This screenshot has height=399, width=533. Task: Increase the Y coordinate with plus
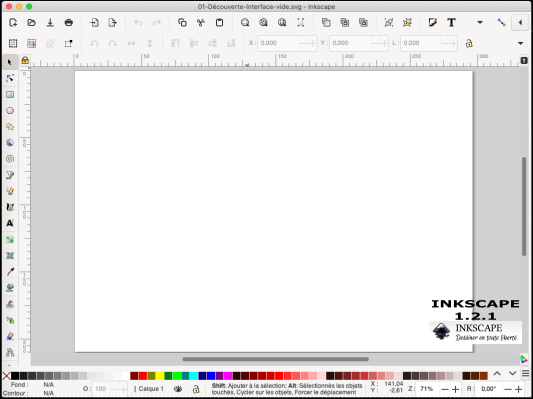tap(384, 43)
